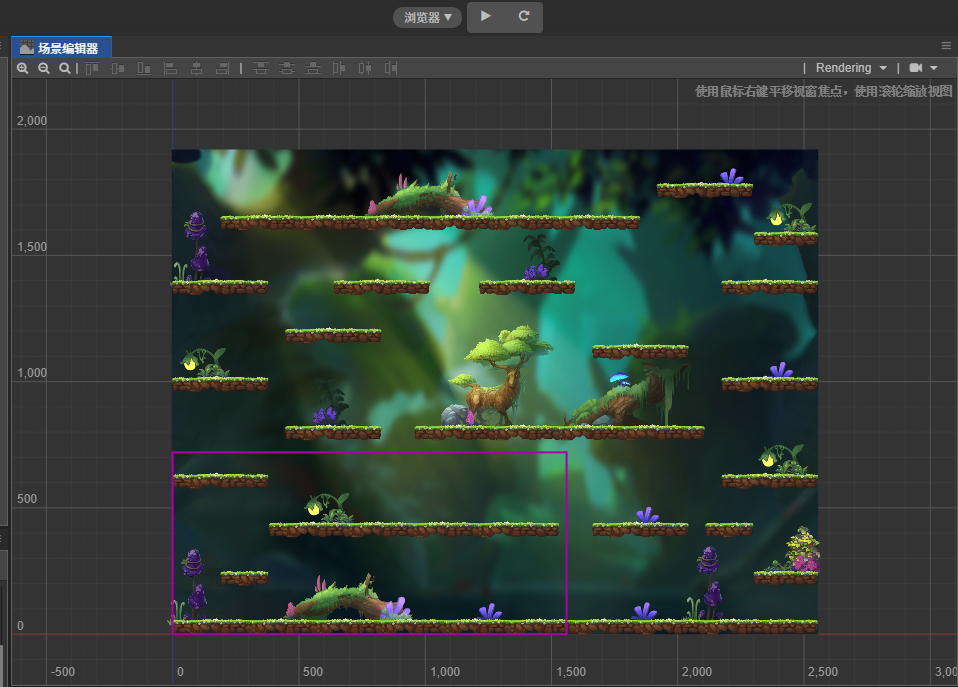Click the zoom out magnifier icon

[x=44, y=68]
